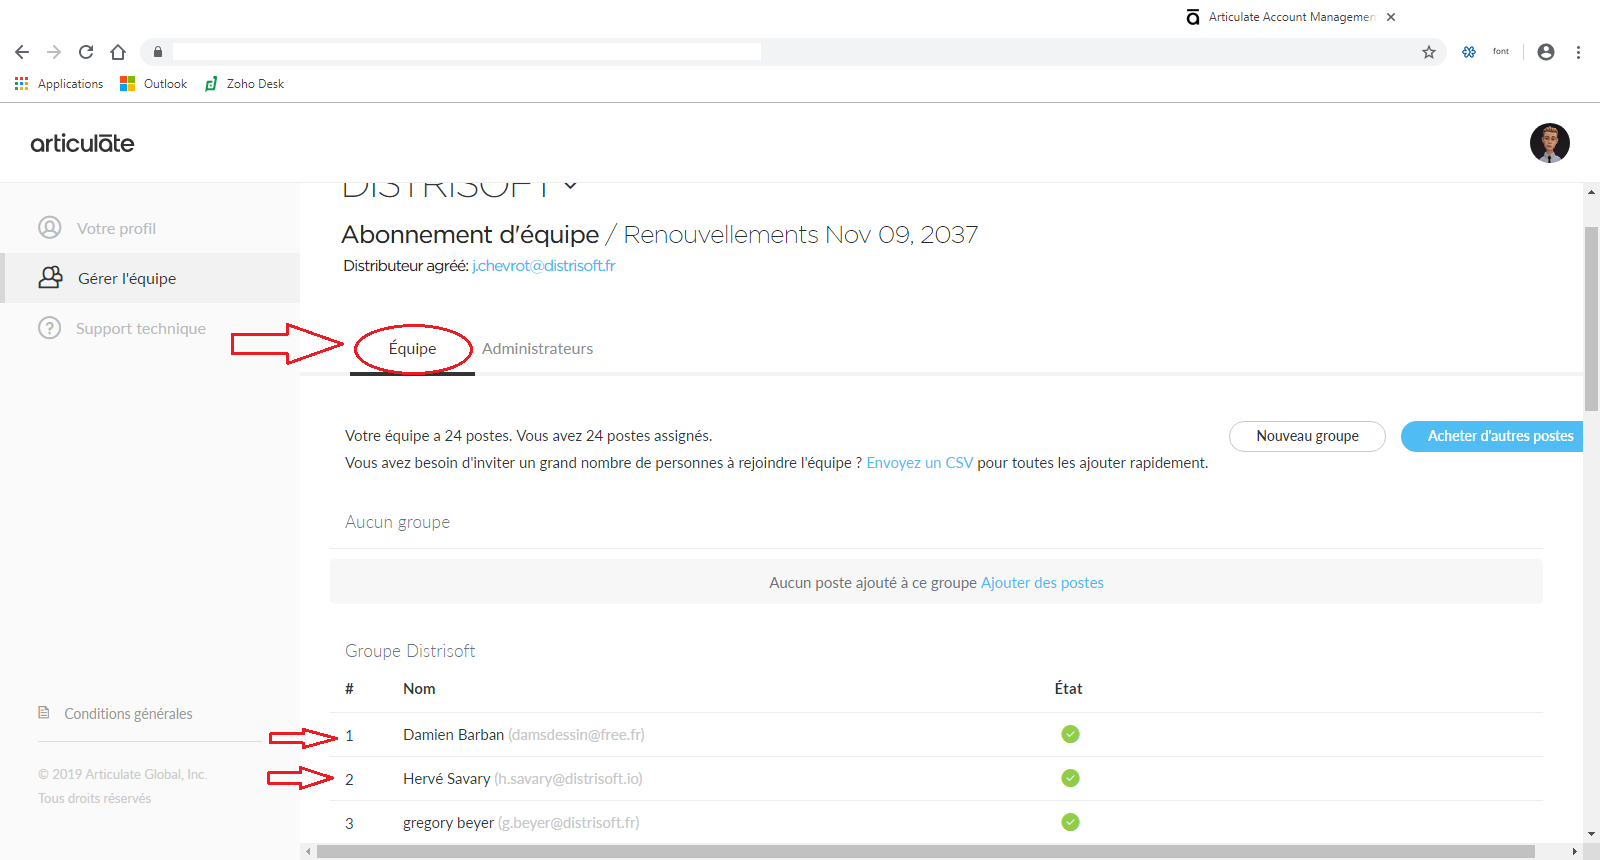Viewport: 1600px width, 860px height.
Task: Open the Chrome three-dot menu
Action: (x=1578, y=52)
